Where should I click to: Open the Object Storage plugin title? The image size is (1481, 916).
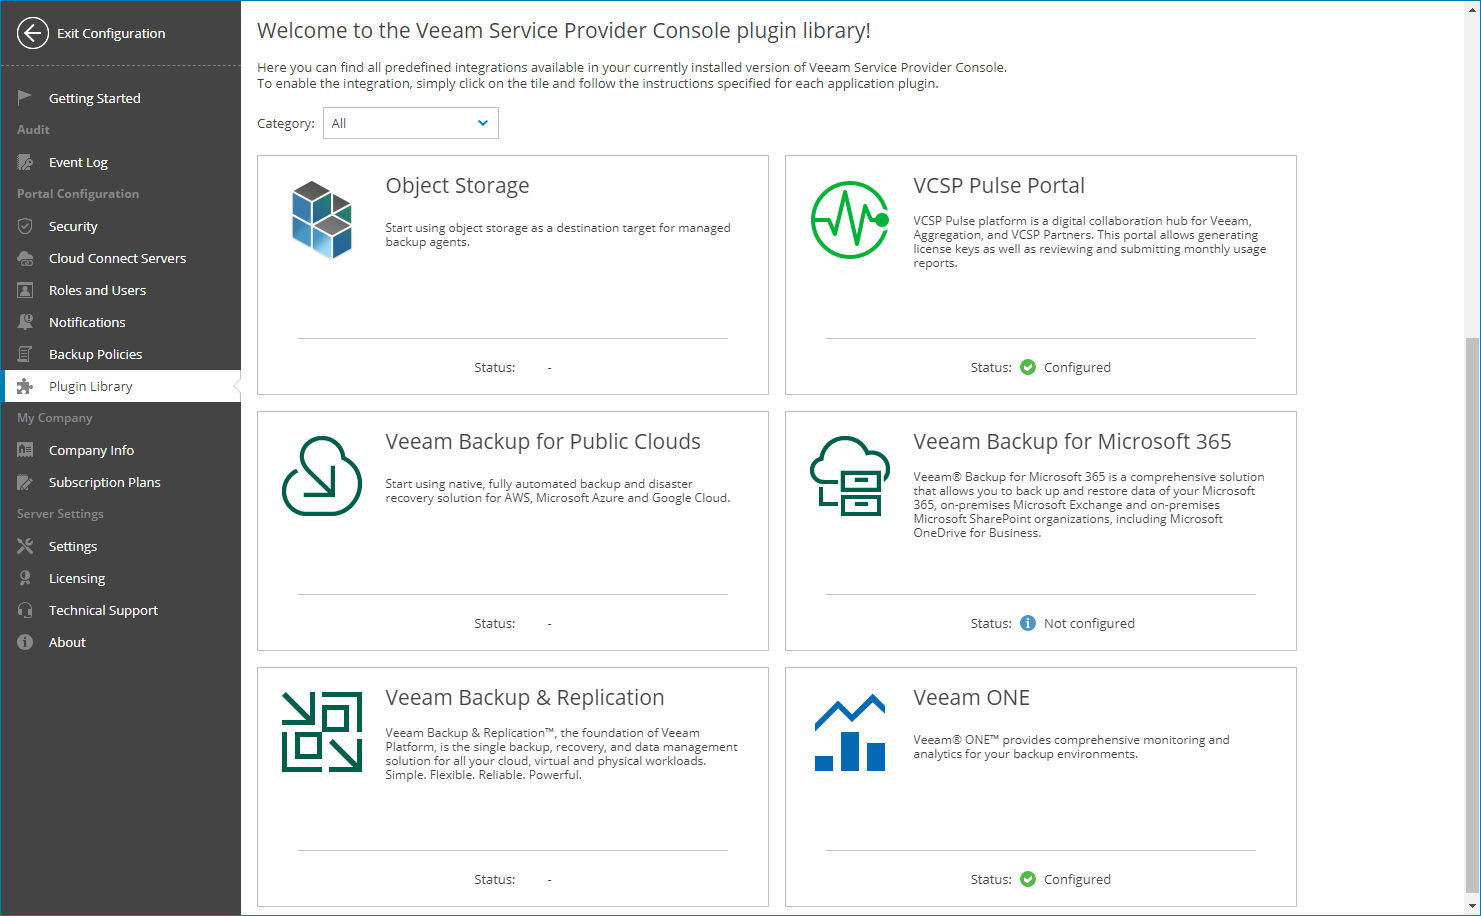coord(457,186)
